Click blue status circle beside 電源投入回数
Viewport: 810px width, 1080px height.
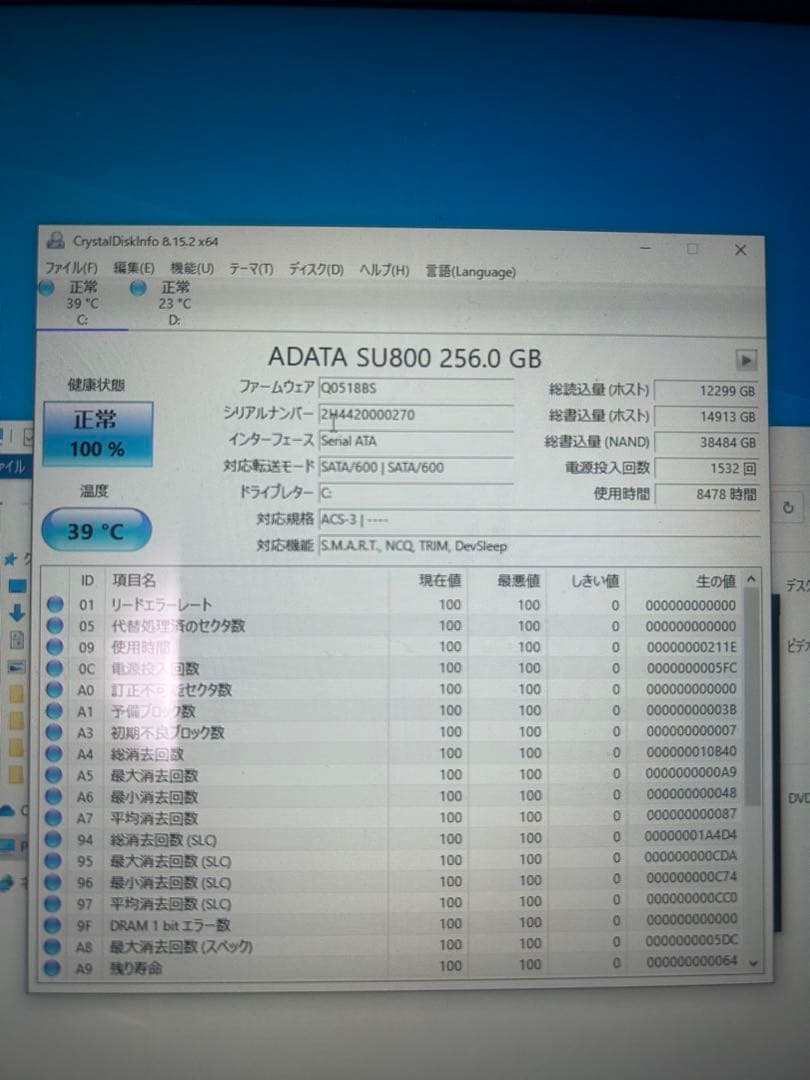point(53,668)
